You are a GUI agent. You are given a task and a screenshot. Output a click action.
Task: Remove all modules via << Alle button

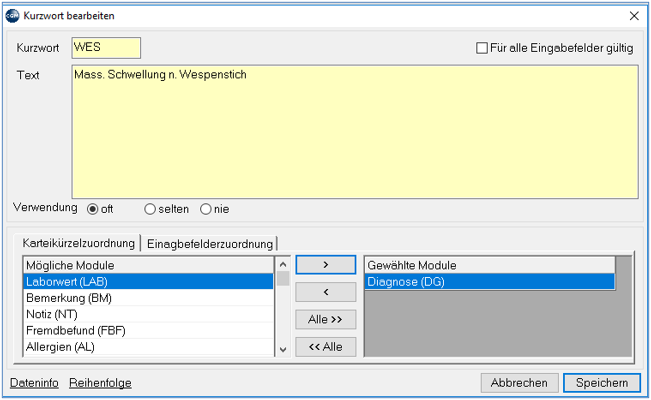pos(326,347)
